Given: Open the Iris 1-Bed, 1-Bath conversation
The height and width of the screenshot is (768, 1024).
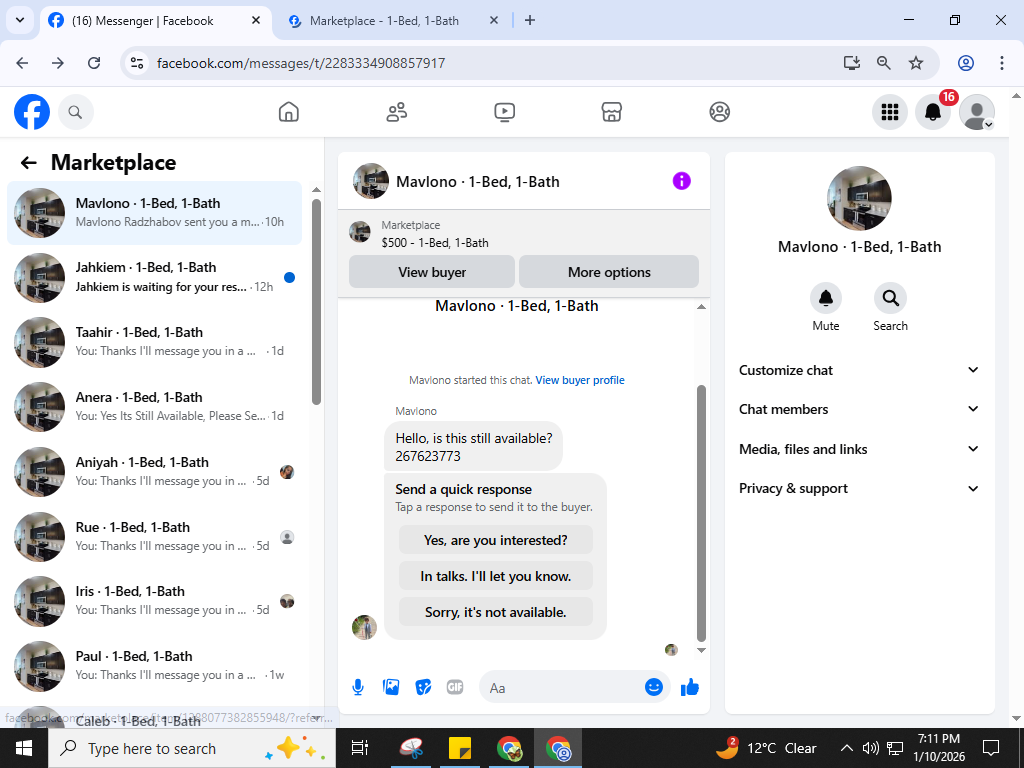Looking at the screenshot, I should [x=154, y=601].
